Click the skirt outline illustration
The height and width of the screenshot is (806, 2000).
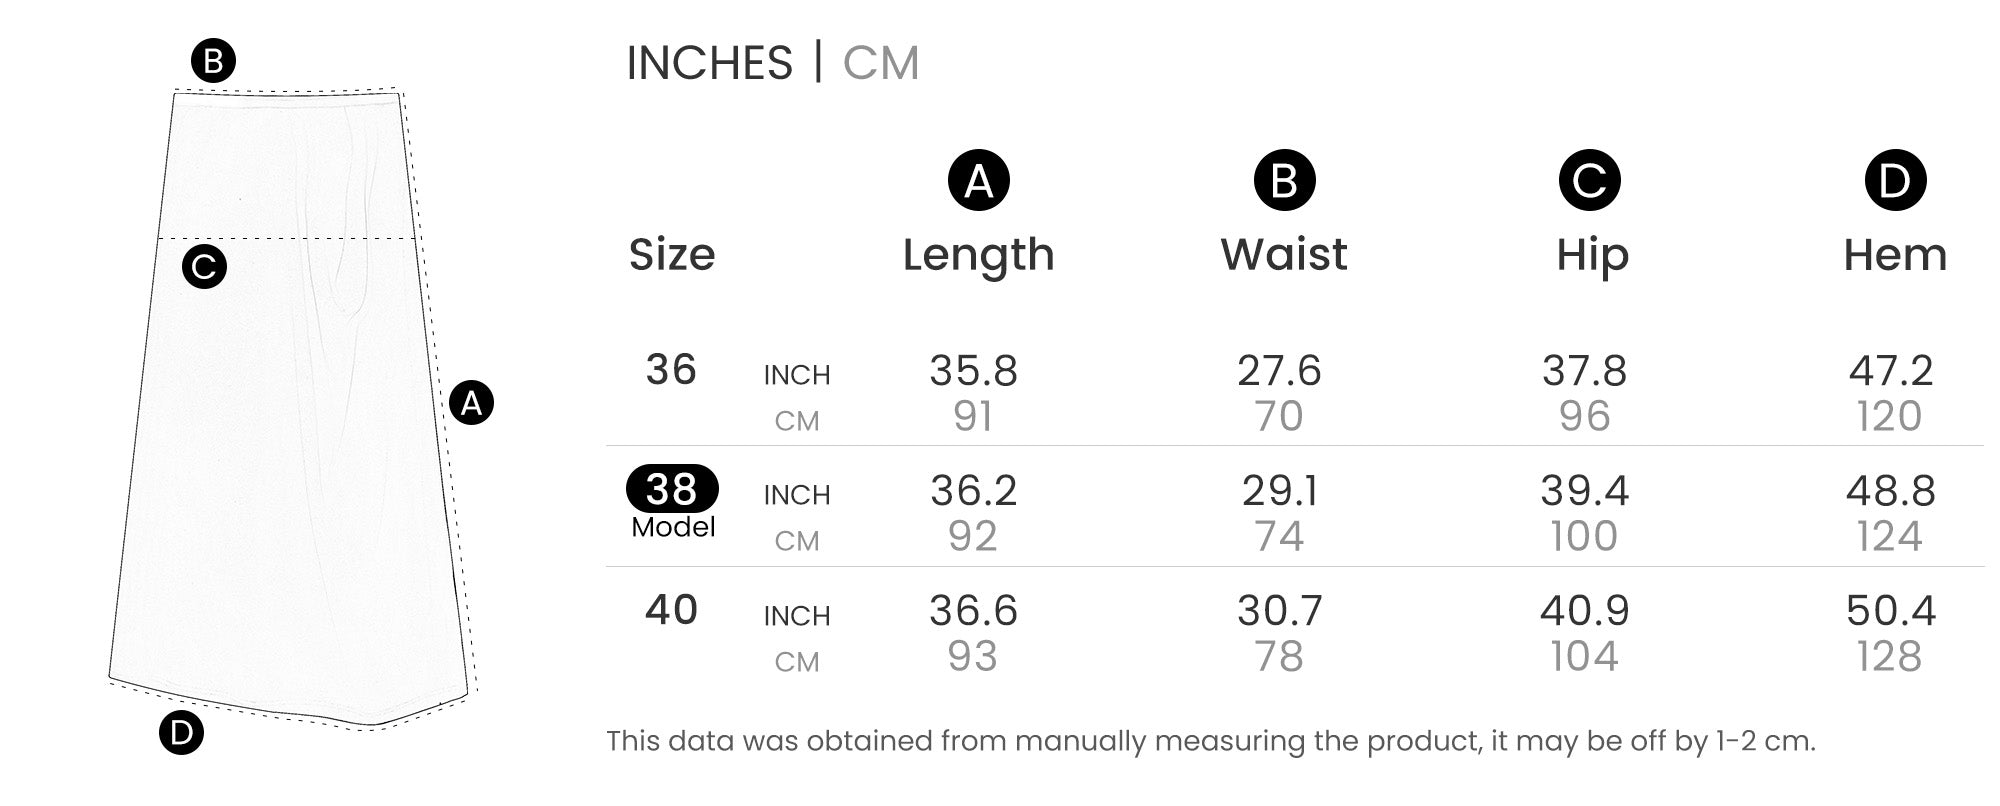point(290,450)
